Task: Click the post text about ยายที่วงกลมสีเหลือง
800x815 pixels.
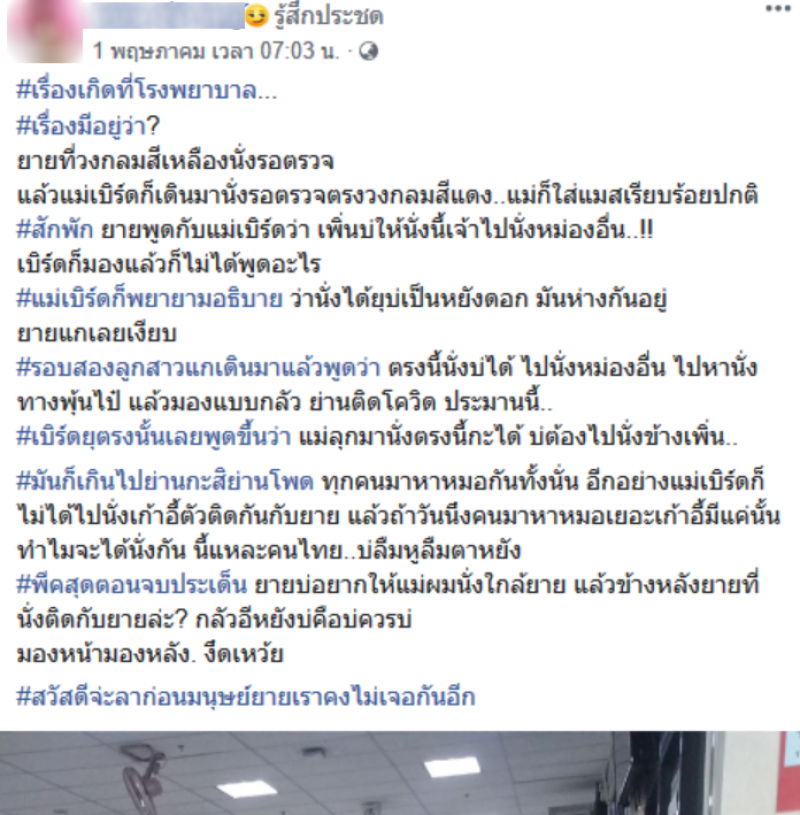Action: tap(175, 161)
